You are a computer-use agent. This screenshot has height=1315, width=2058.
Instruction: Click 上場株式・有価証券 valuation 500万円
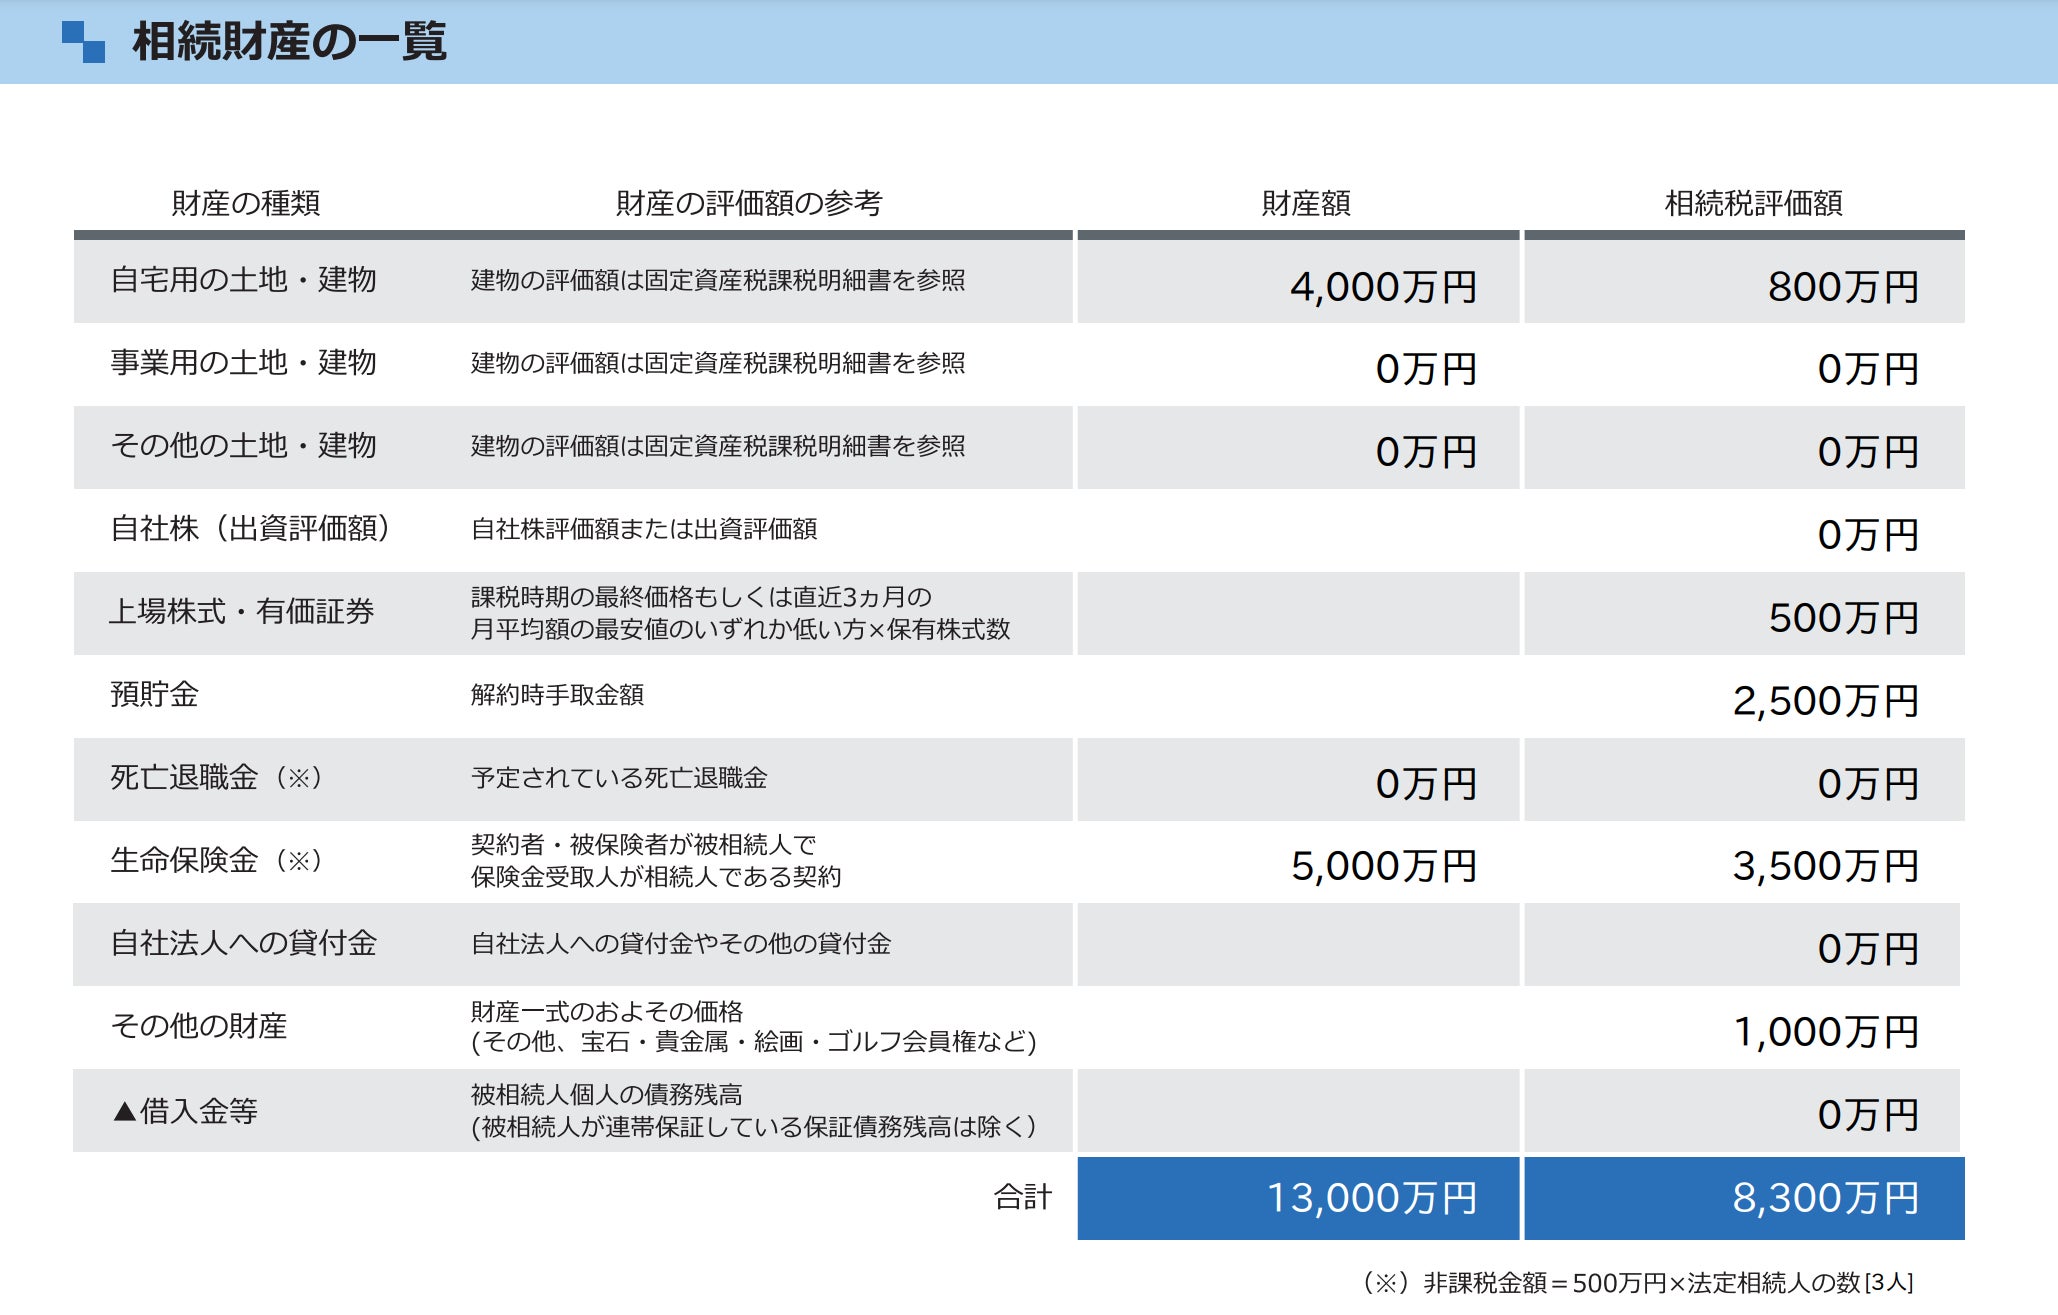(x=1842, y=617)
